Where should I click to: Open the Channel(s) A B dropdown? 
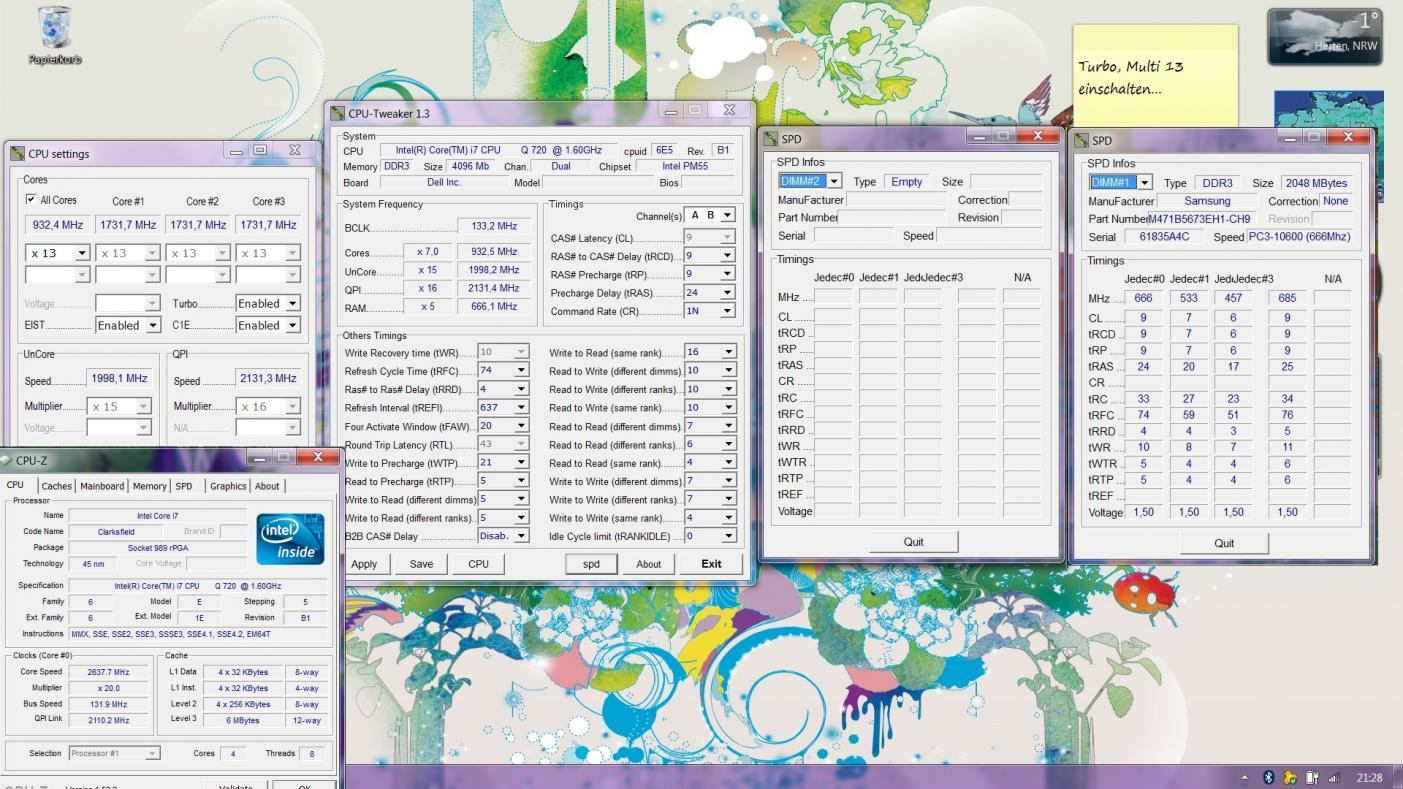click(727, 215)
